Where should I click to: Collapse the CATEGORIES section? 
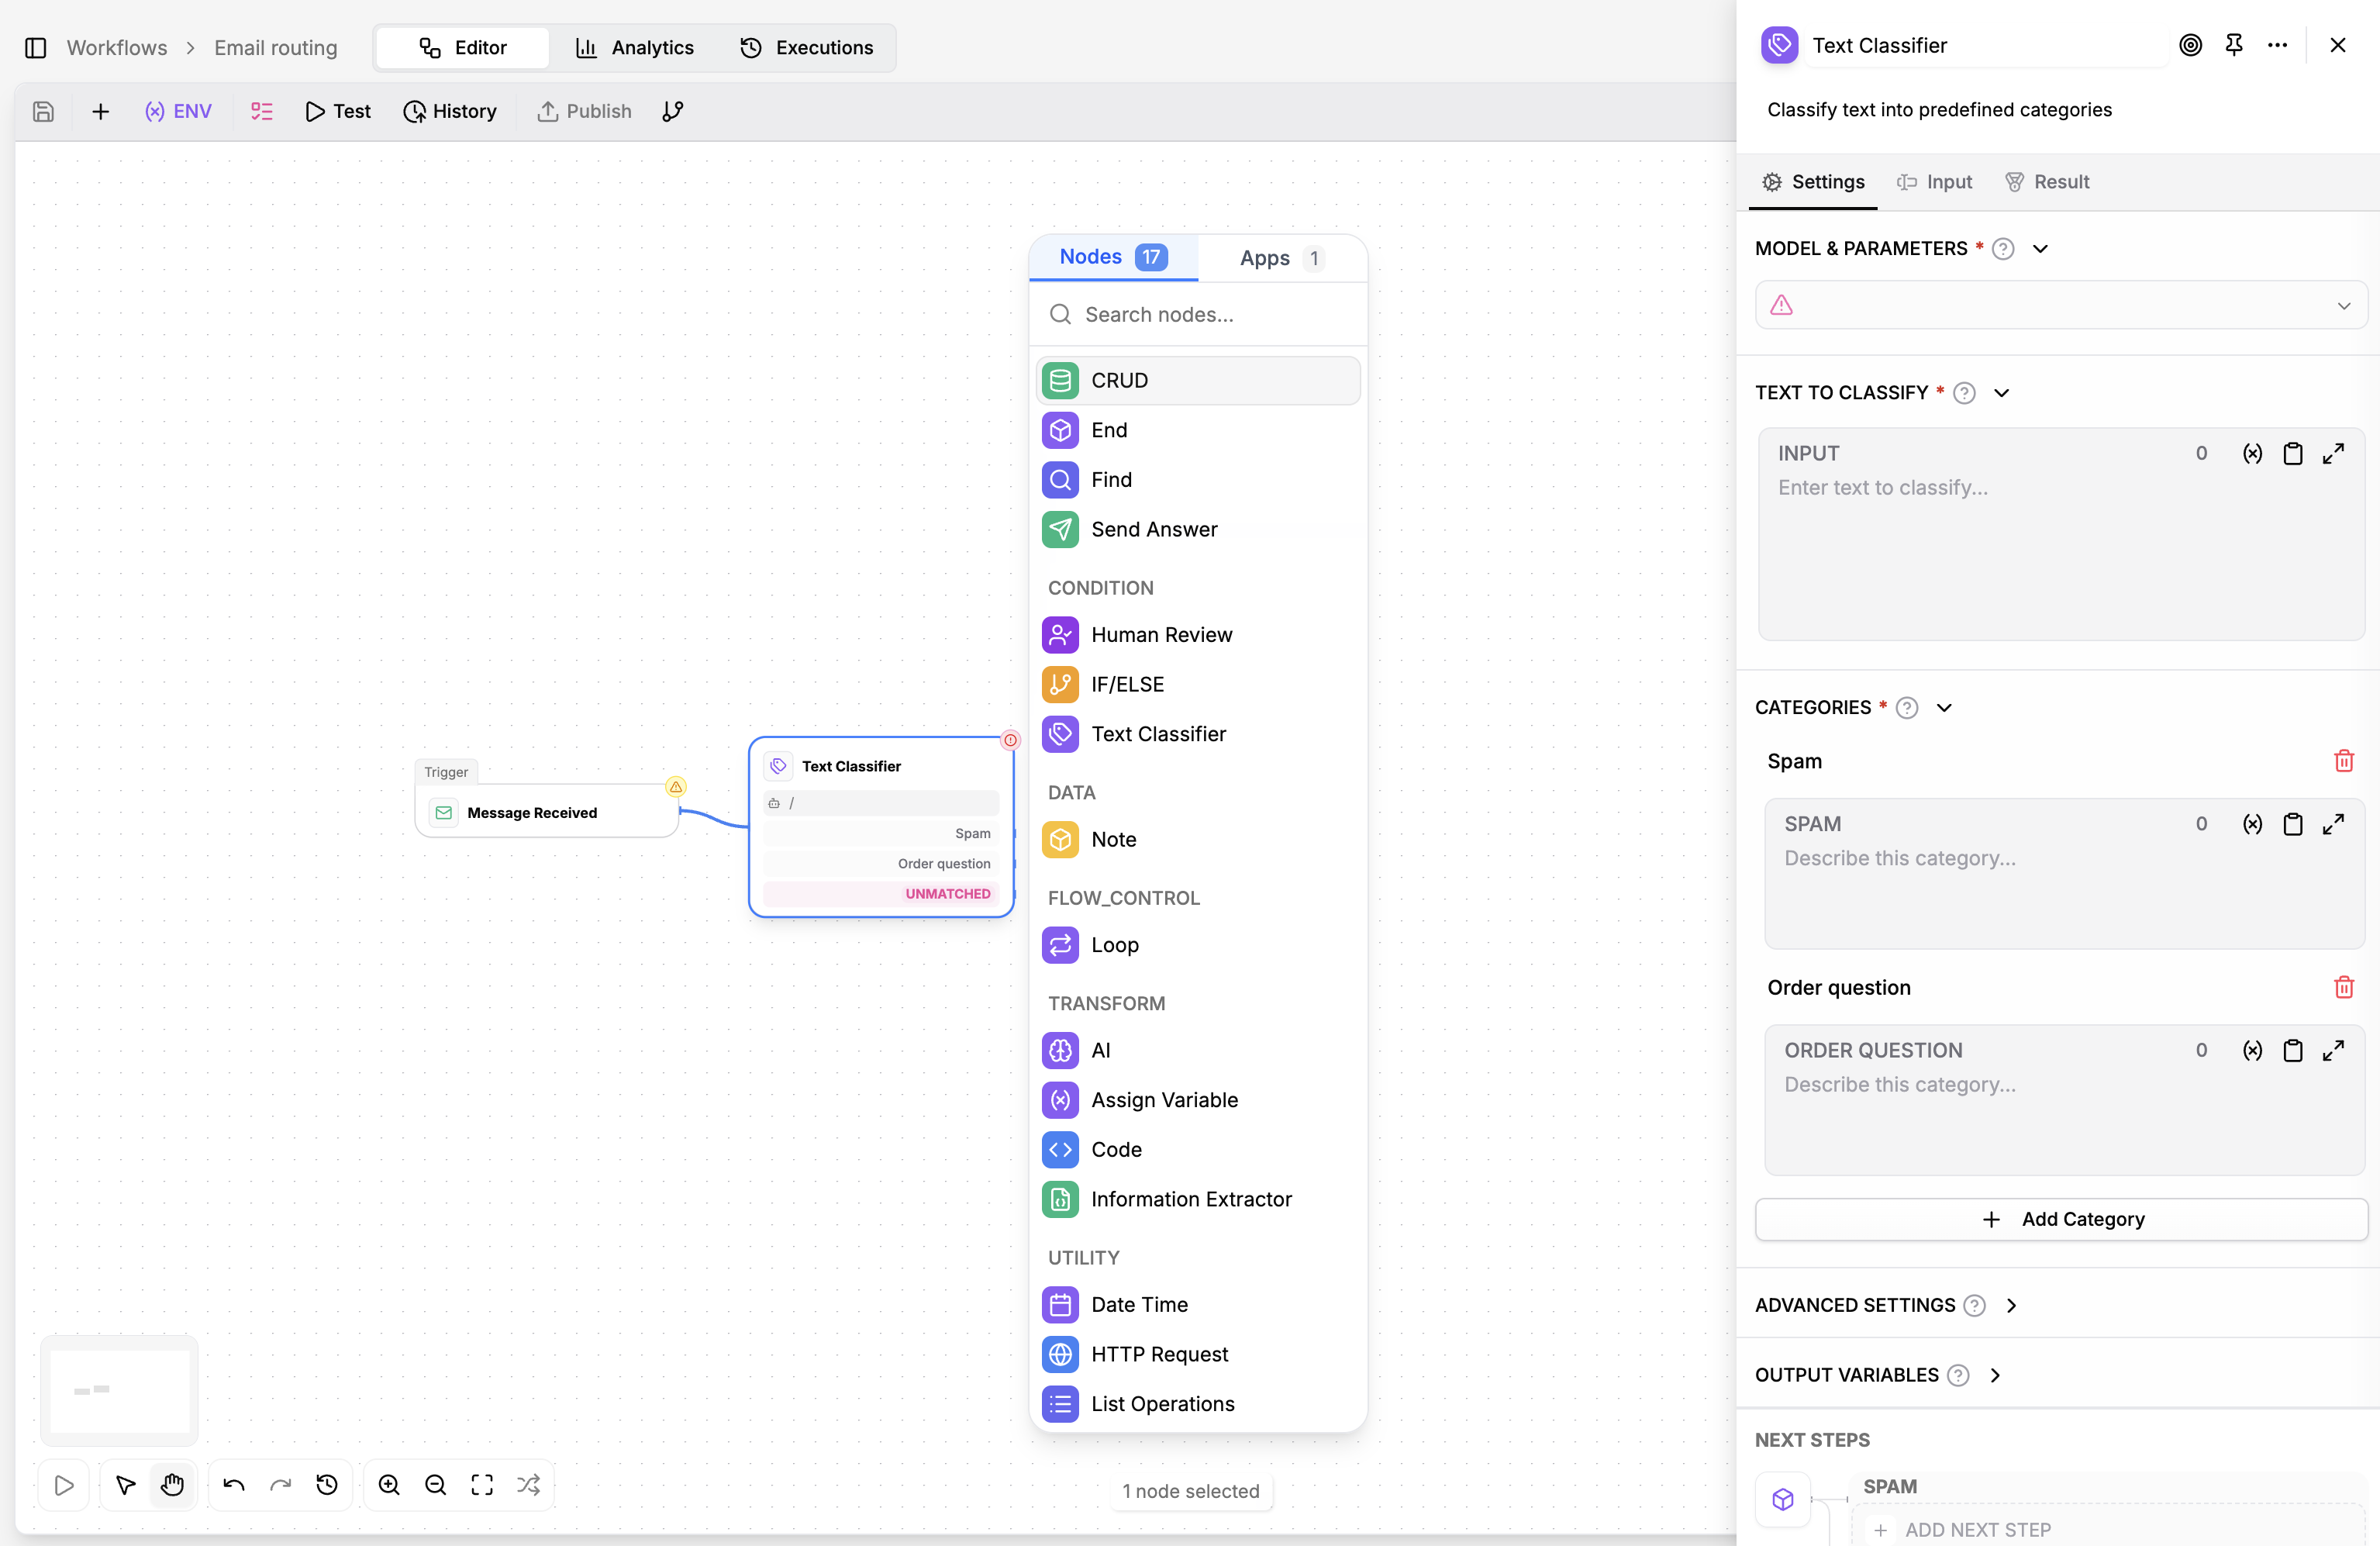[x=1944, y=707]
